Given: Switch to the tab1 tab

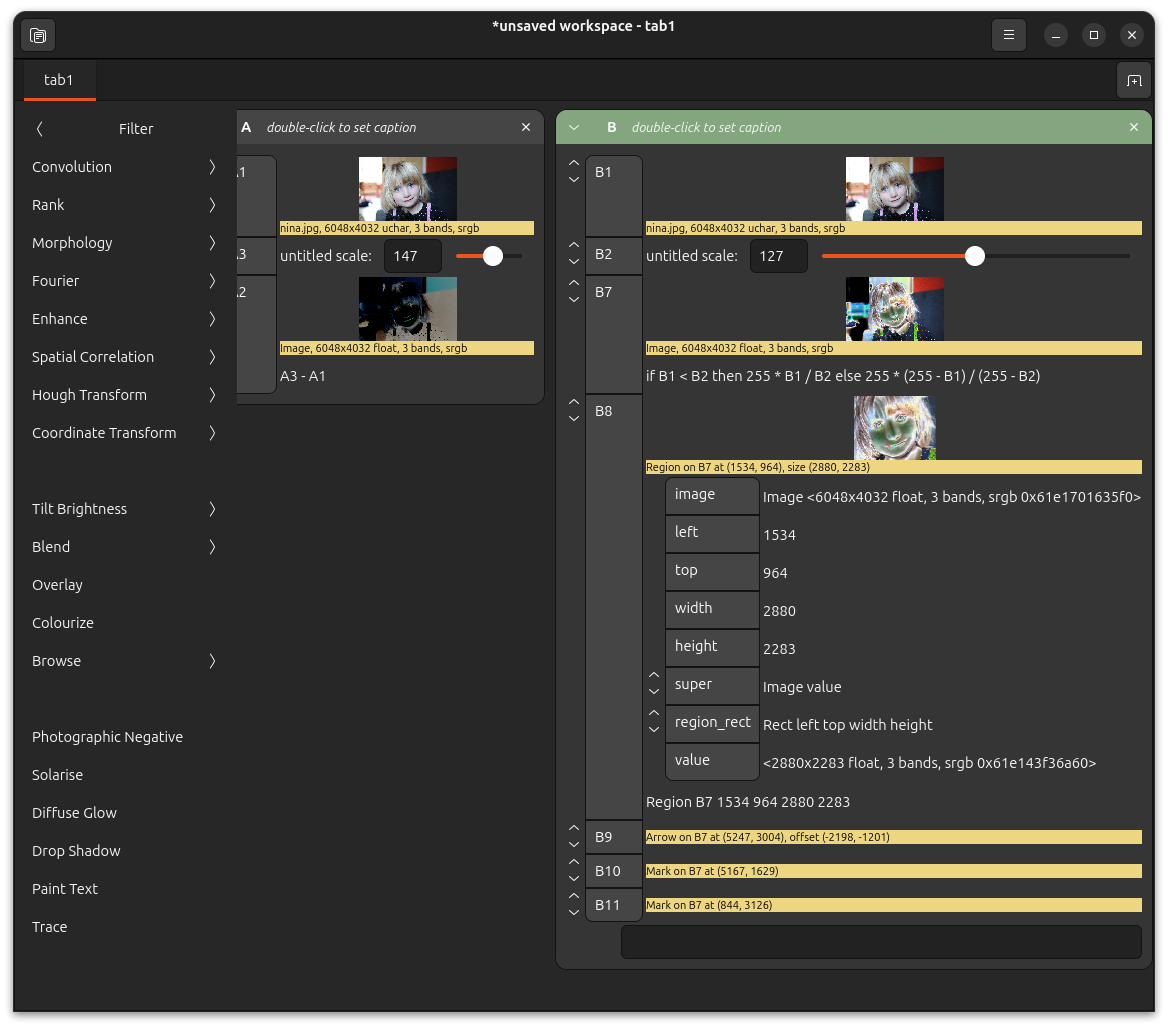Looking at the screenshot, I should coord(59,80).
